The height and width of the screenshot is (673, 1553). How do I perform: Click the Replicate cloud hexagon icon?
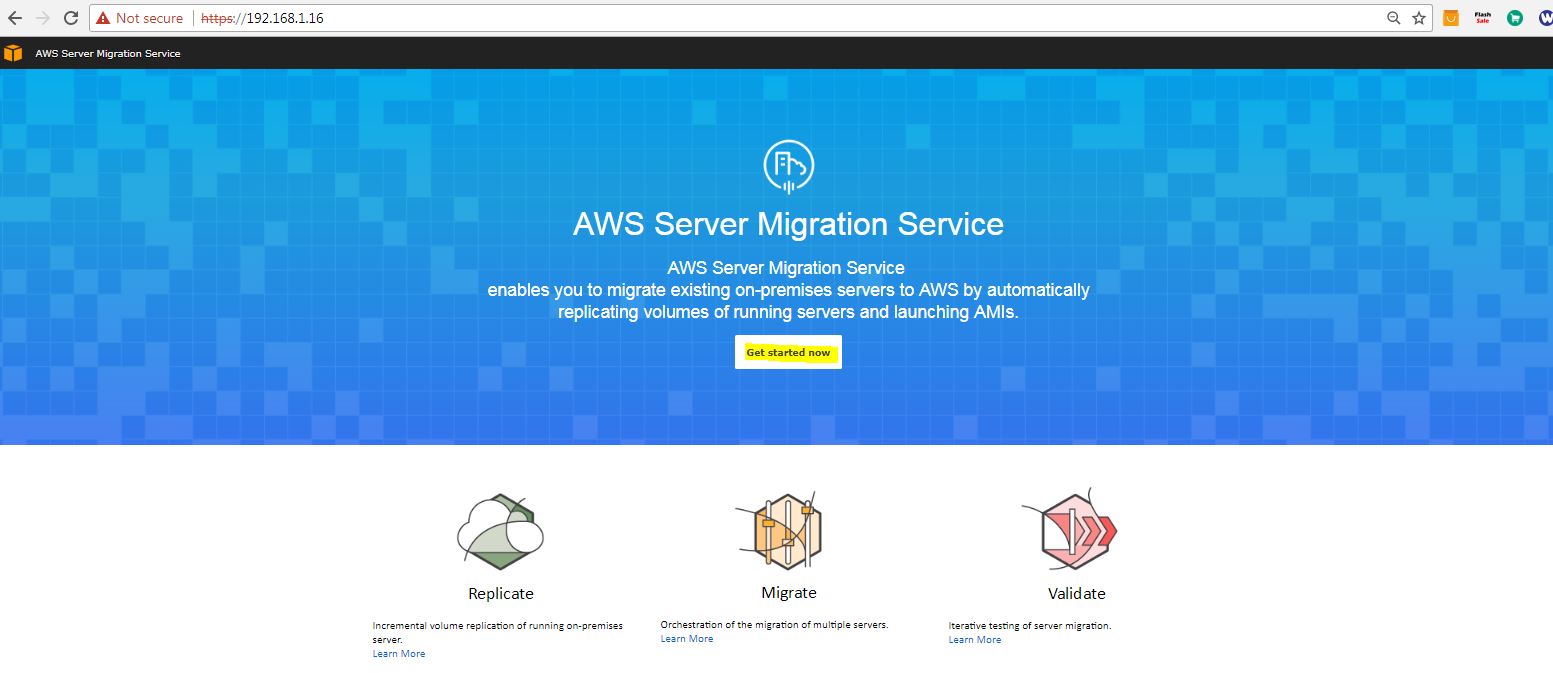coord(500,532)
